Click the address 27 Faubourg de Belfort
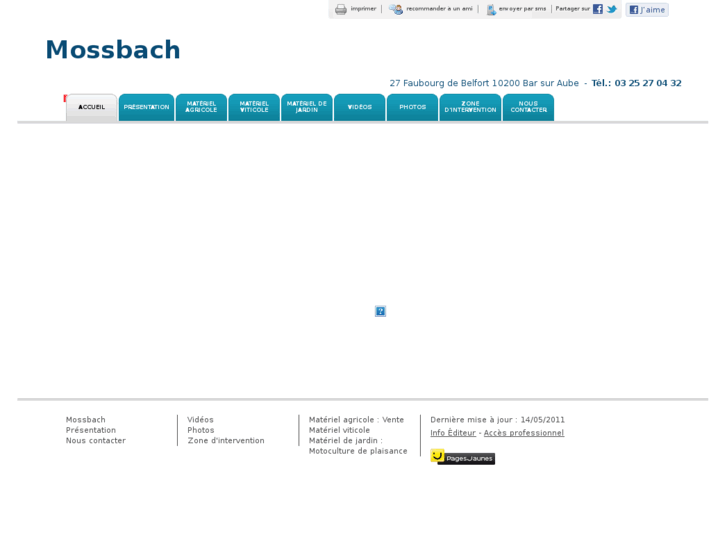The height and width of the screenshot is (545, 727). pos(439,83)
